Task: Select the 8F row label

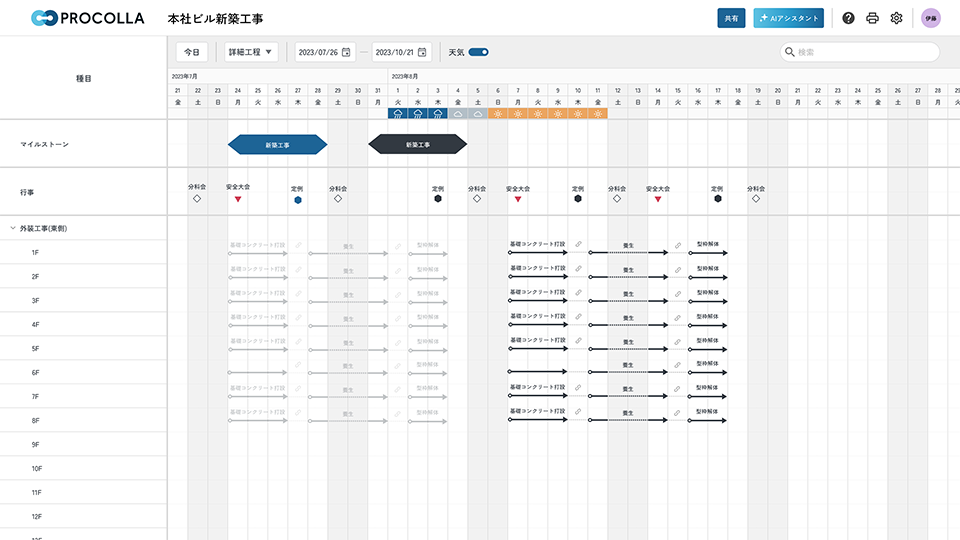Action: point(35,421)
